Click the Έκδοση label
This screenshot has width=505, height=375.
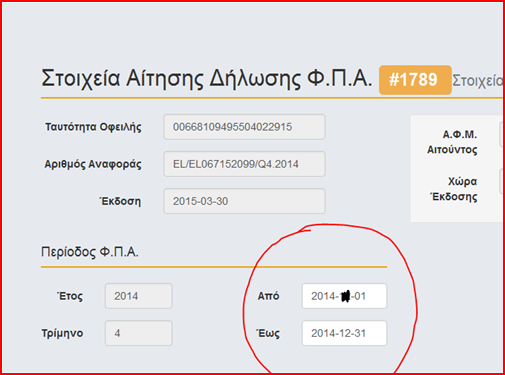point(121,201)
